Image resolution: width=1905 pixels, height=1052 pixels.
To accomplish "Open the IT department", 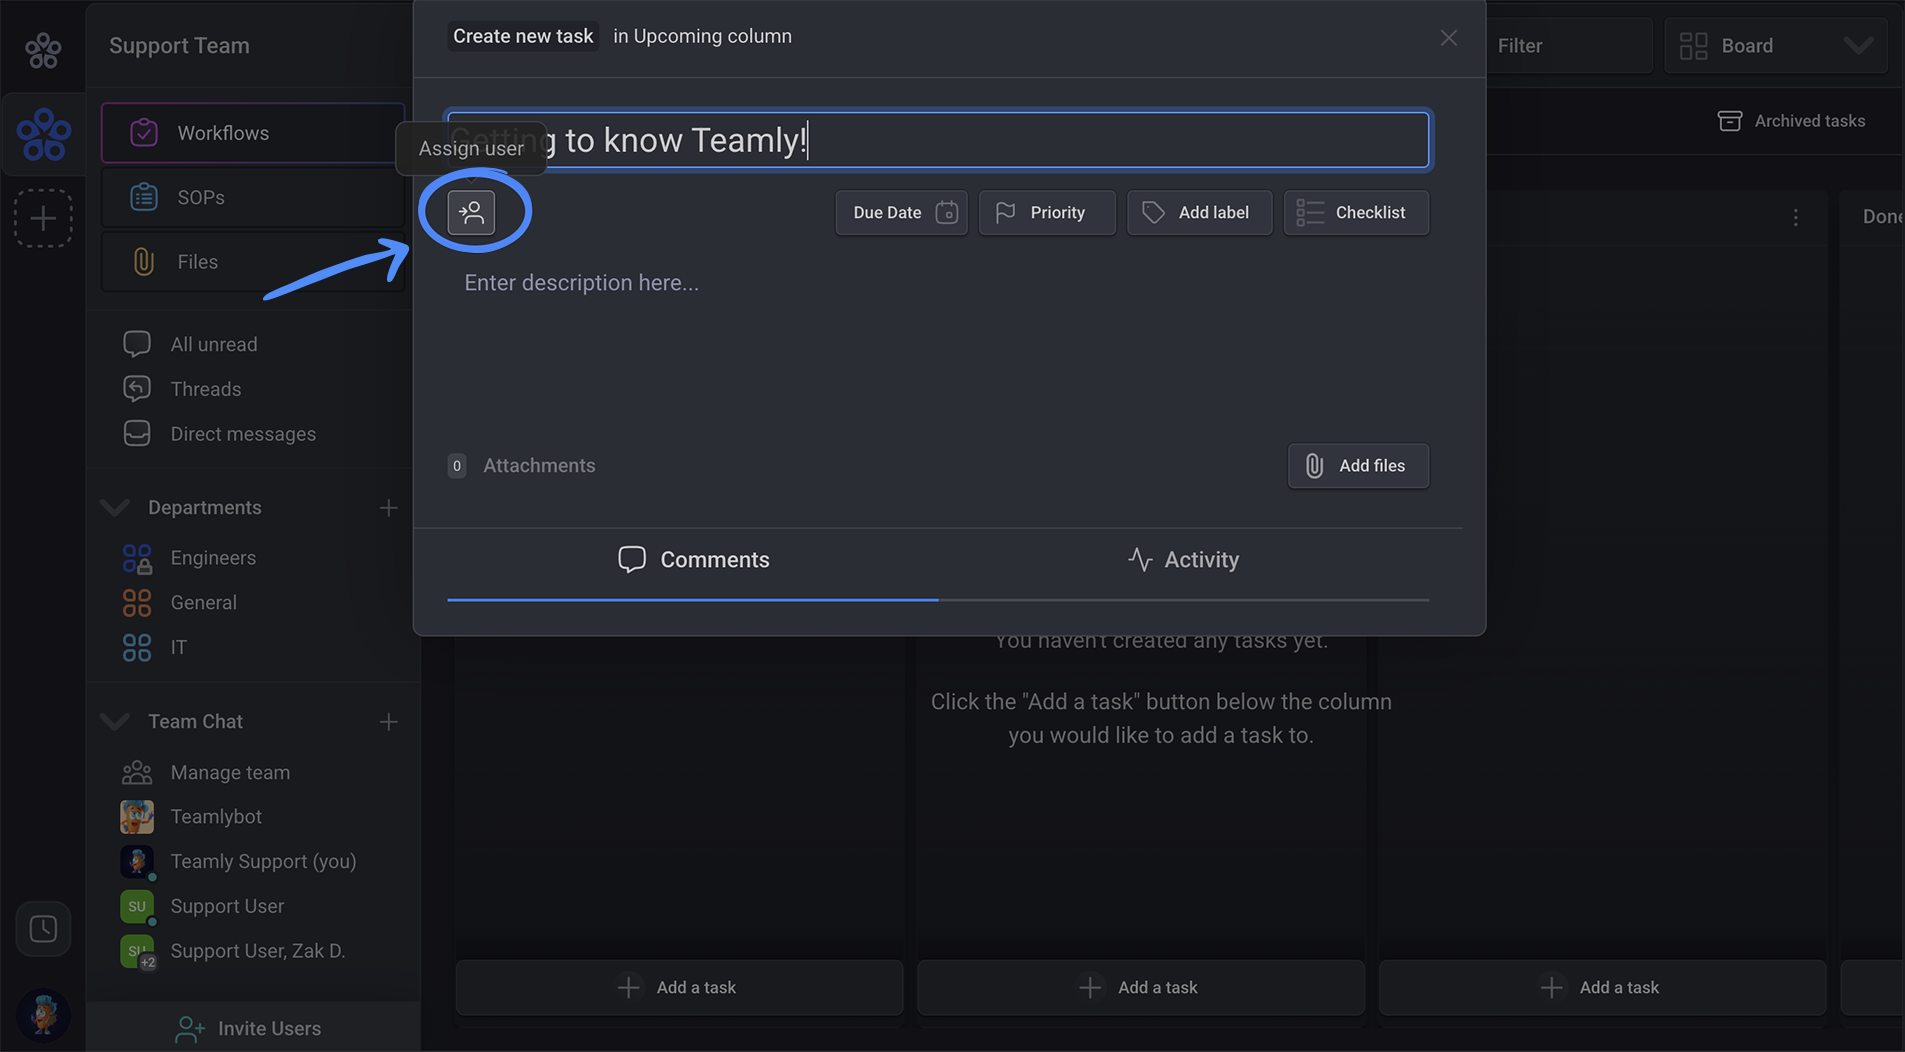I will [154, 648].
